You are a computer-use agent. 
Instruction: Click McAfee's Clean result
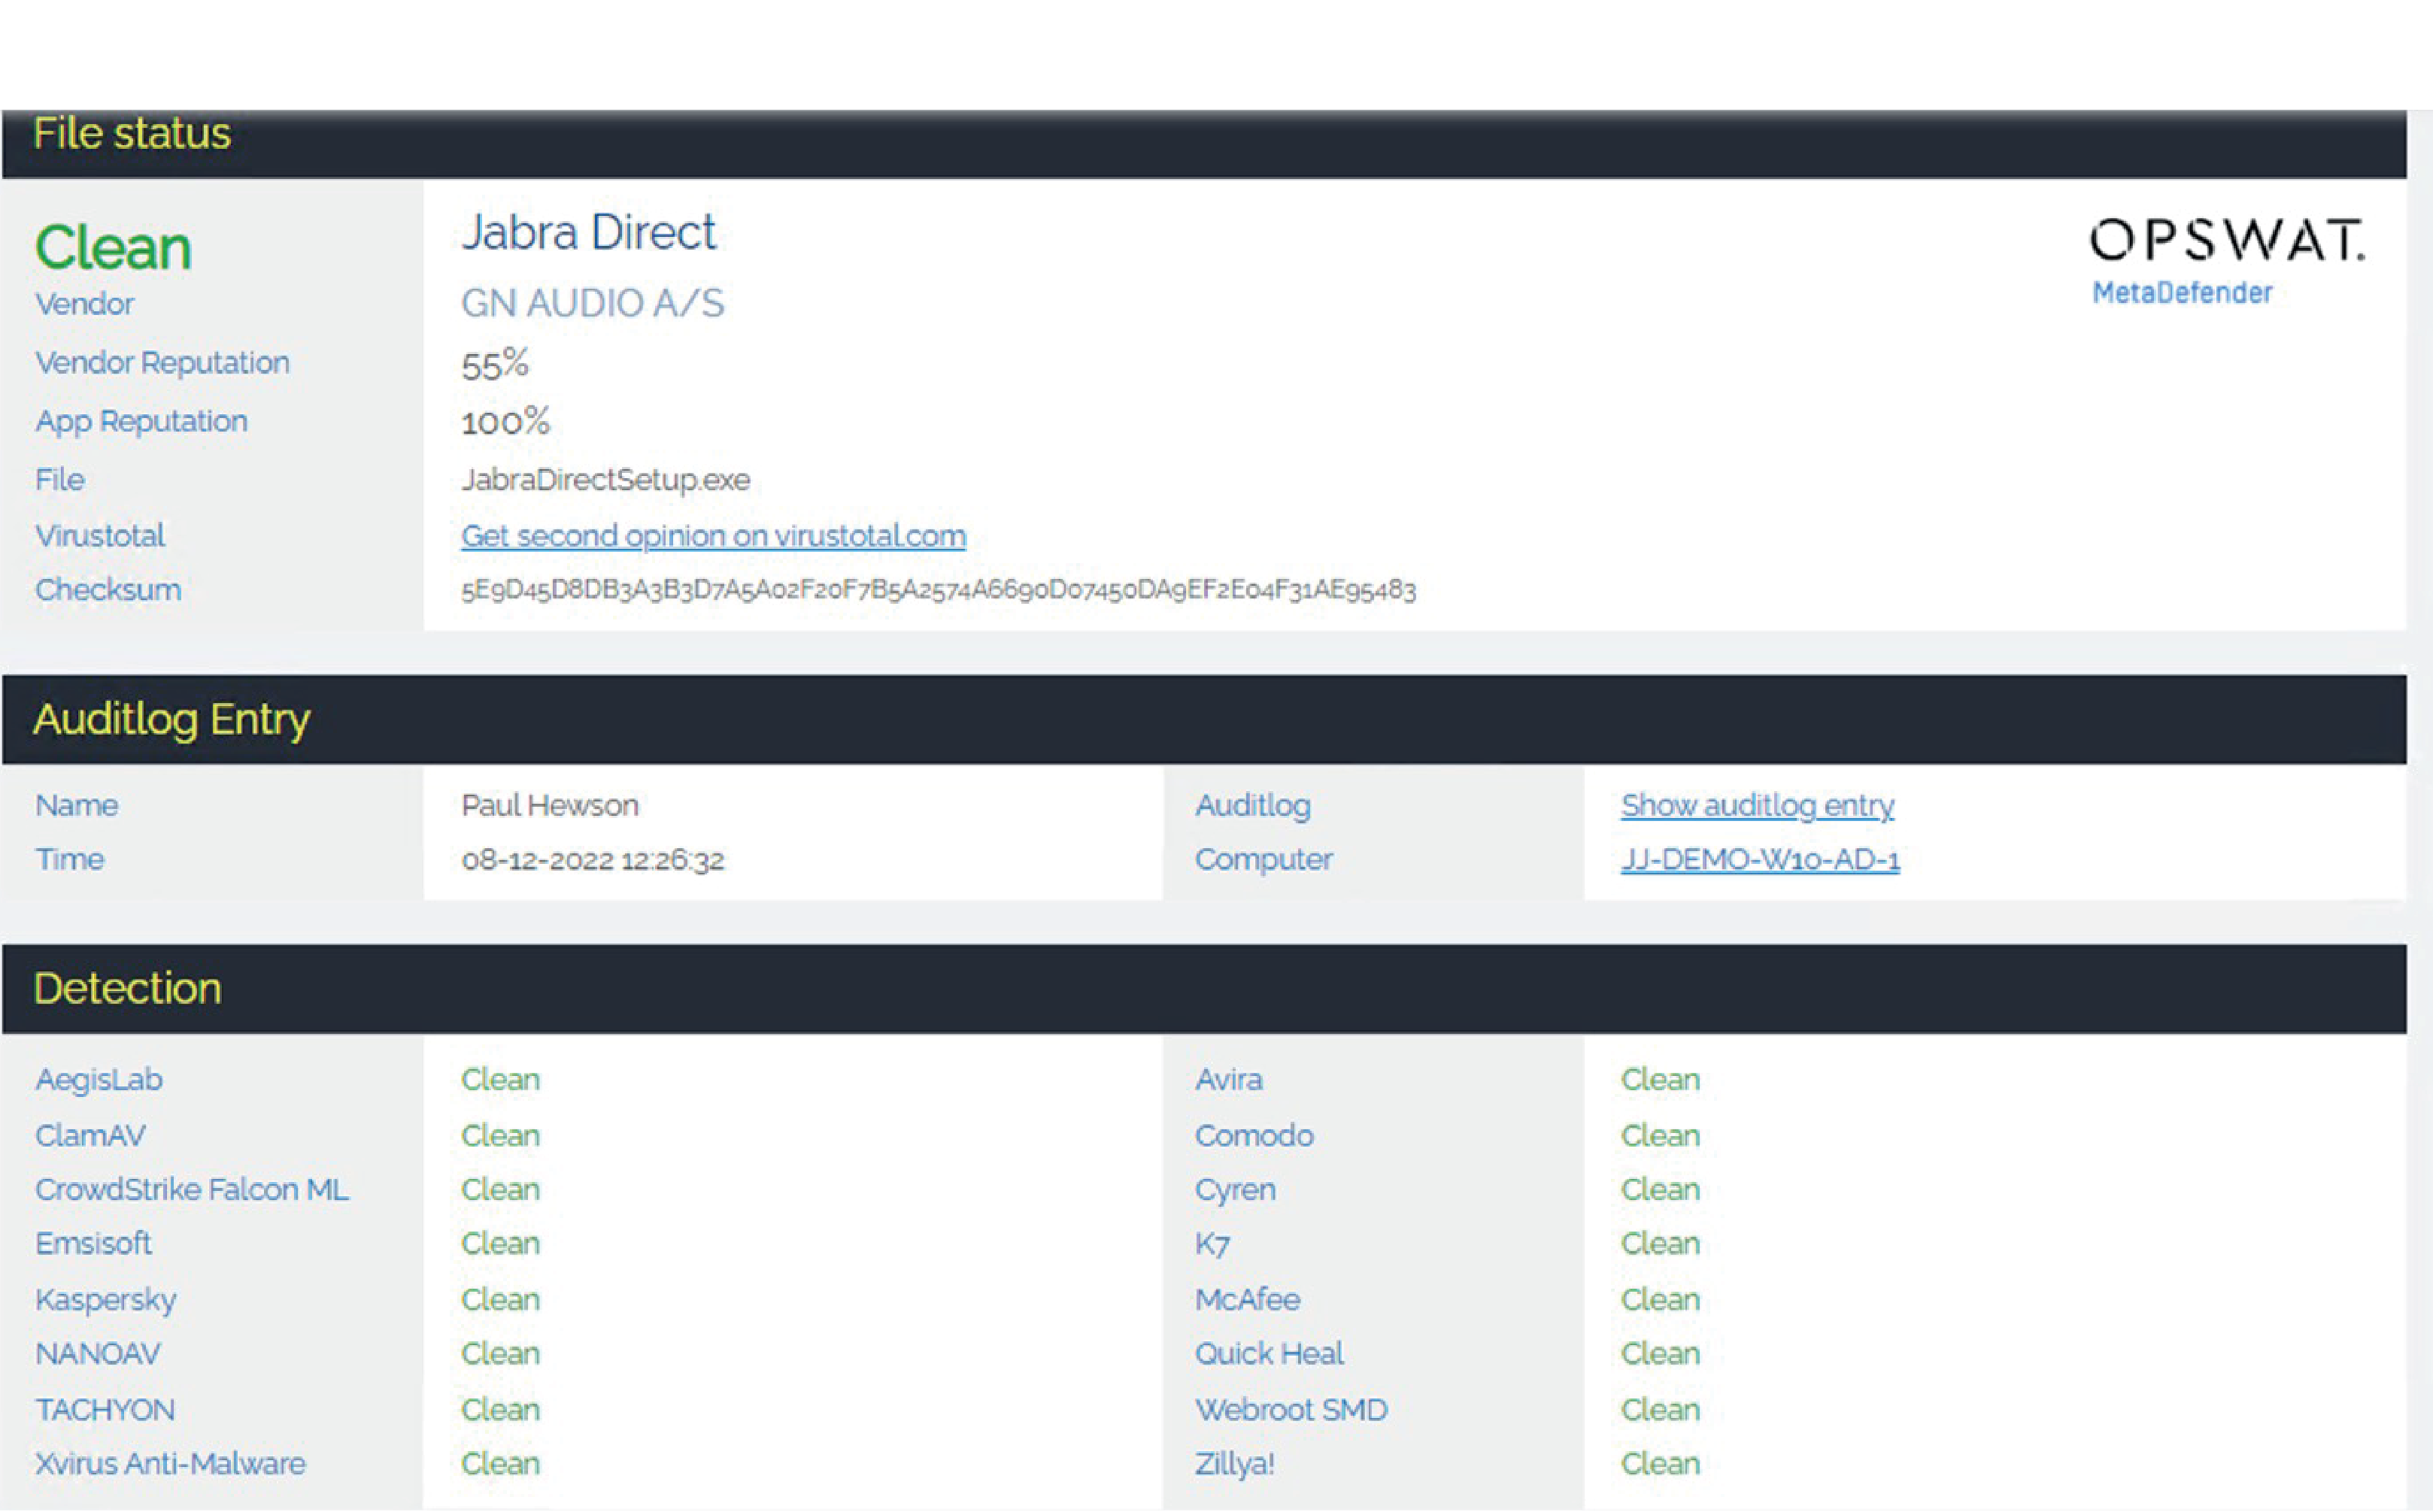(1660, 1299)
